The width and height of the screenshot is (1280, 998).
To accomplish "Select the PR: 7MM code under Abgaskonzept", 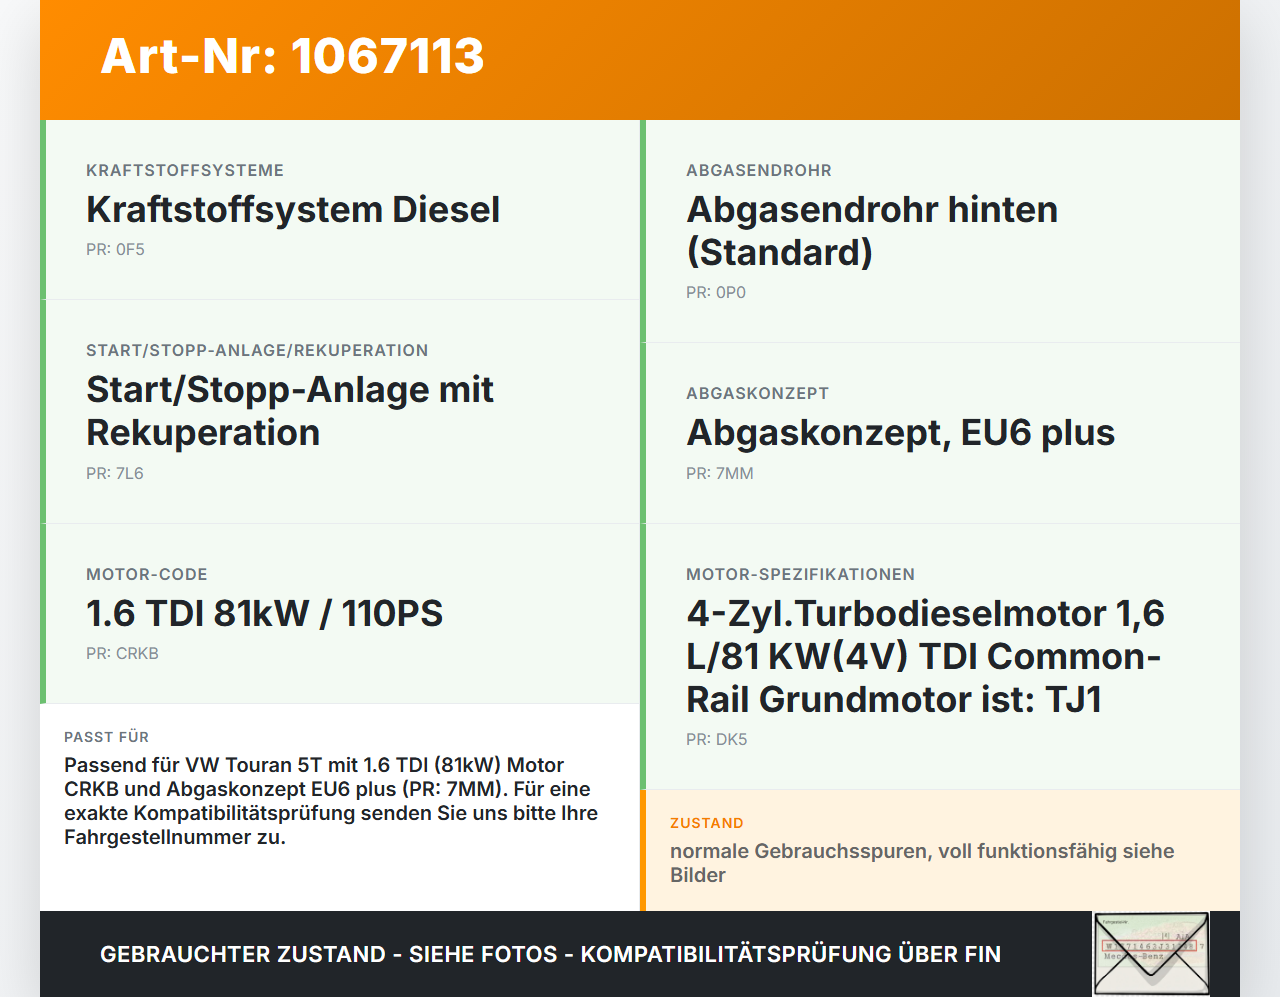I will 720,474.
